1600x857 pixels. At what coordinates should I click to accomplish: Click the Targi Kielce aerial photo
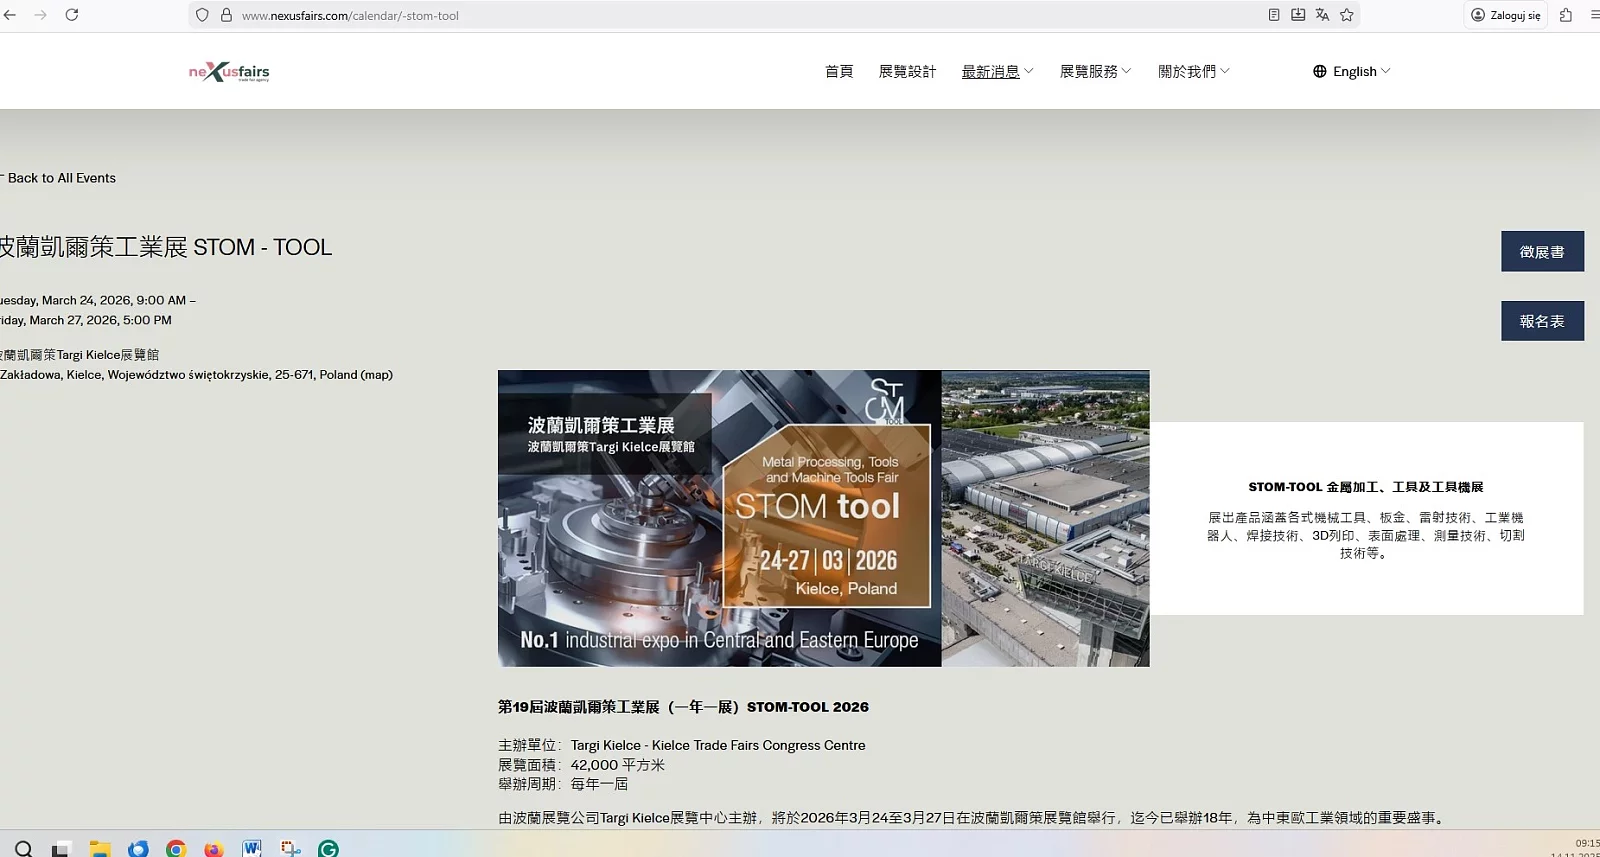[1045, 518]
